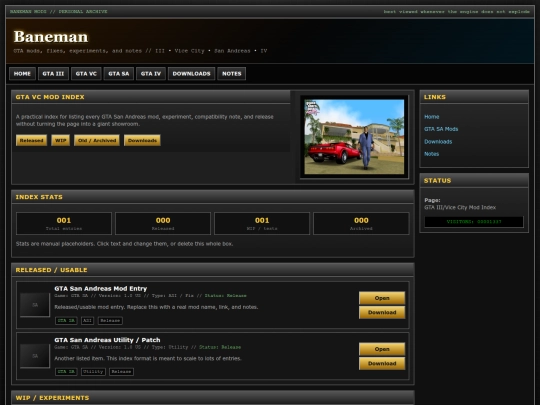Click the SA icon of Mod Entry
540x405 pixels.
[35, 305]
